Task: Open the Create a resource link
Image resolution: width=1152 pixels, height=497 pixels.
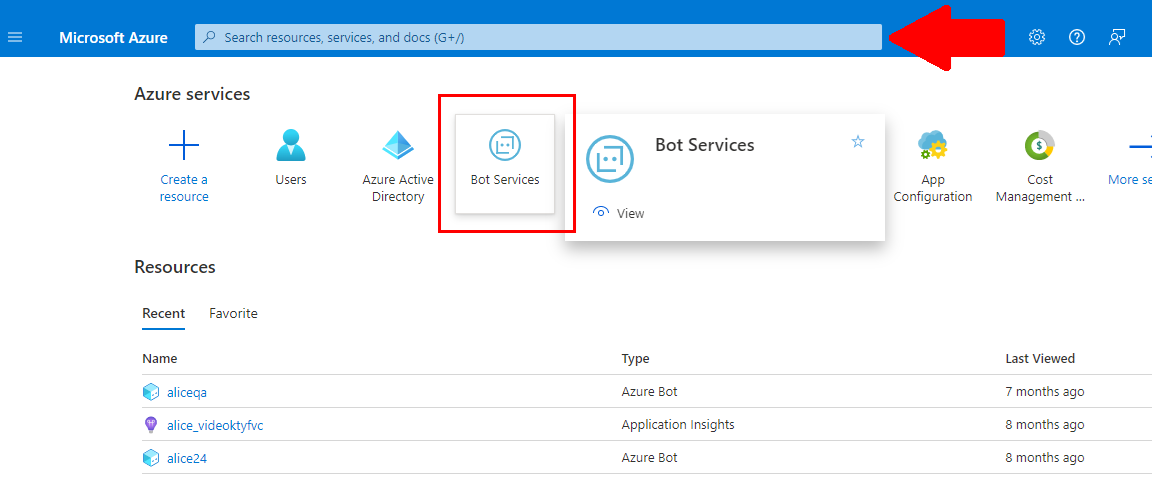Action: point(184,188)
